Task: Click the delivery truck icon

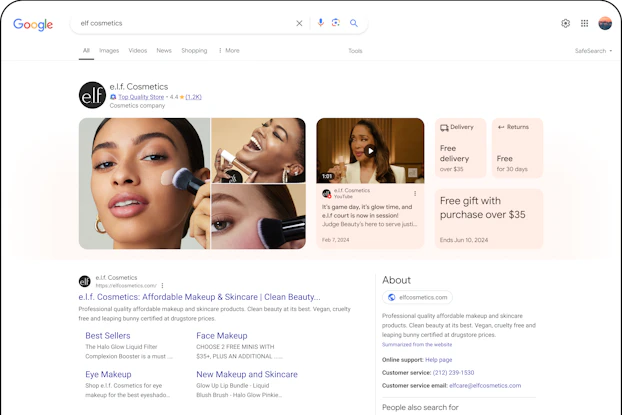Action: (444, 127)
